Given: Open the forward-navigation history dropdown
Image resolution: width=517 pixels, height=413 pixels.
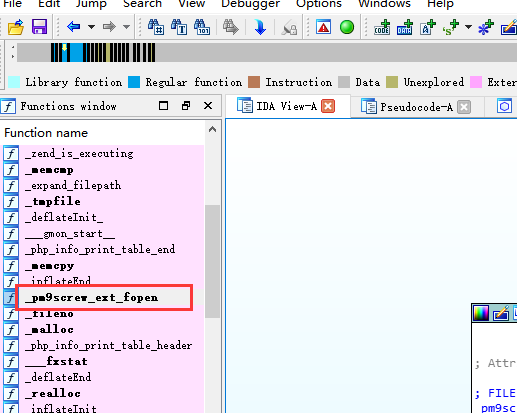Looking at the screenshot, I should pos(126,27).
